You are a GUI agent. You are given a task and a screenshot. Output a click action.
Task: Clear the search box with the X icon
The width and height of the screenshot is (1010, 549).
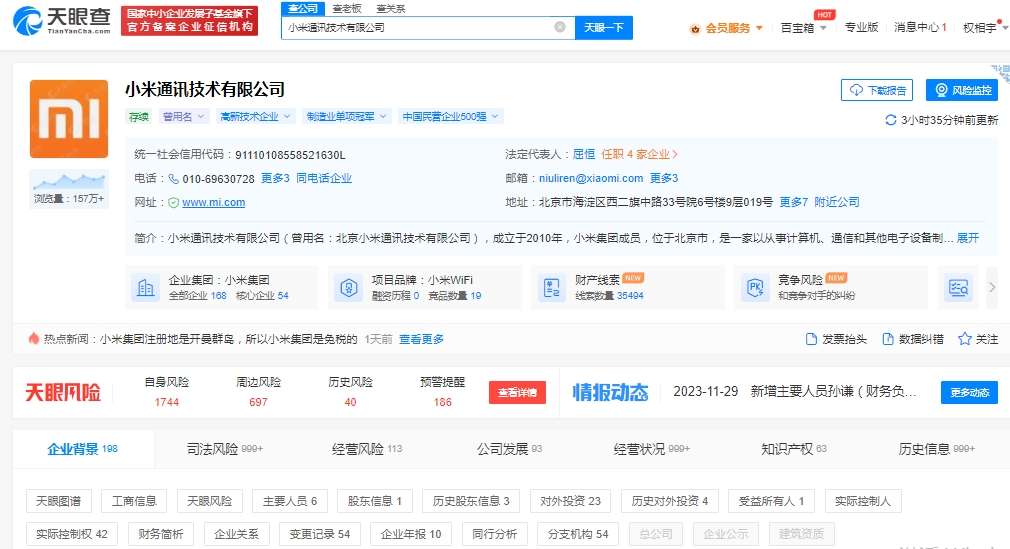click(560, 27)
